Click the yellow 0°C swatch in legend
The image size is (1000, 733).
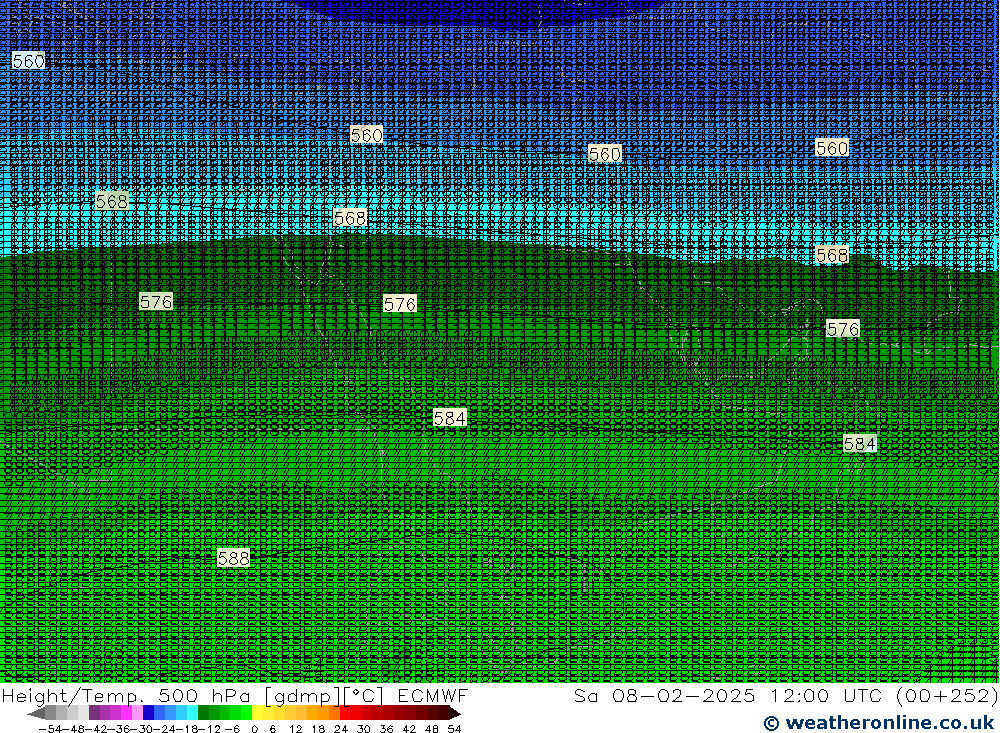[258, 713]
